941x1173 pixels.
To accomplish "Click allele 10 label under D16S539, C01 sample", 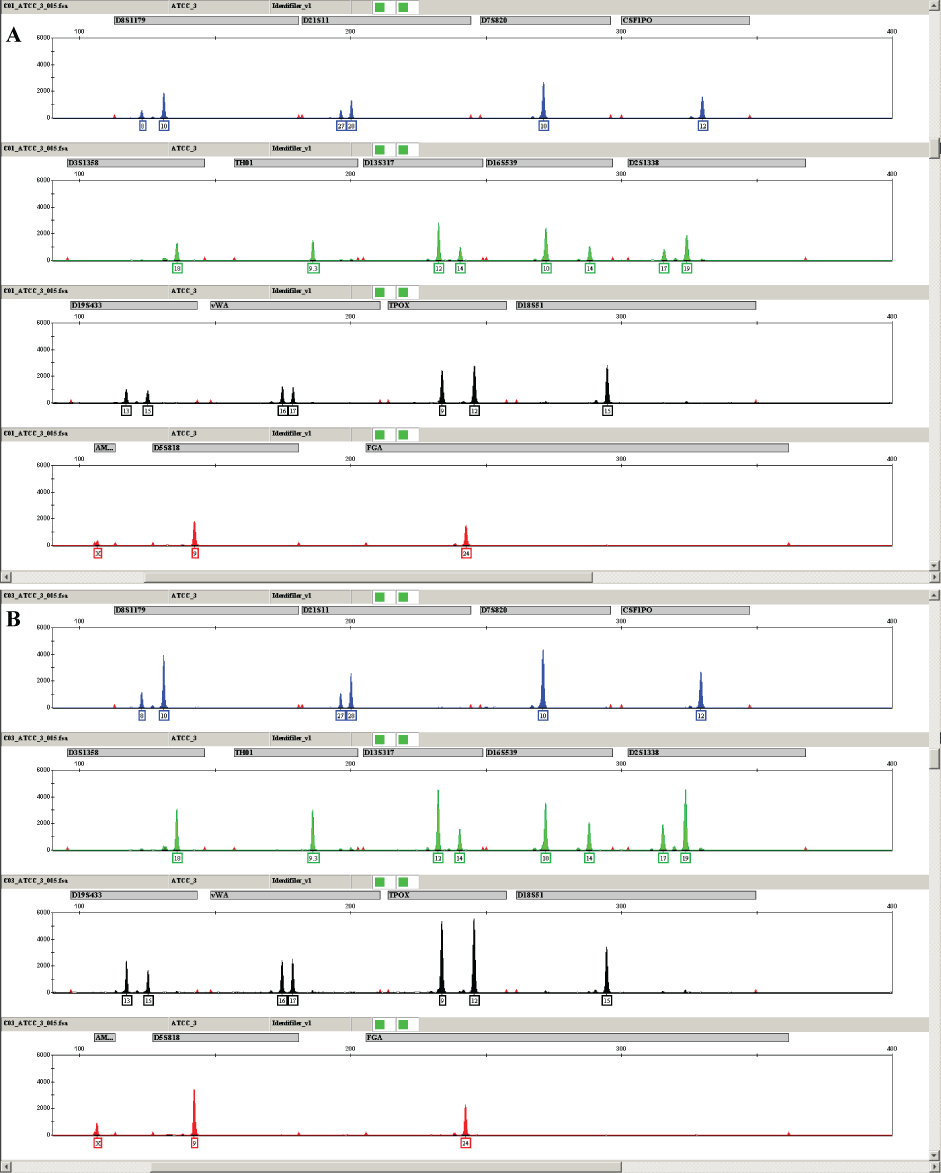I will click(546, 268).
